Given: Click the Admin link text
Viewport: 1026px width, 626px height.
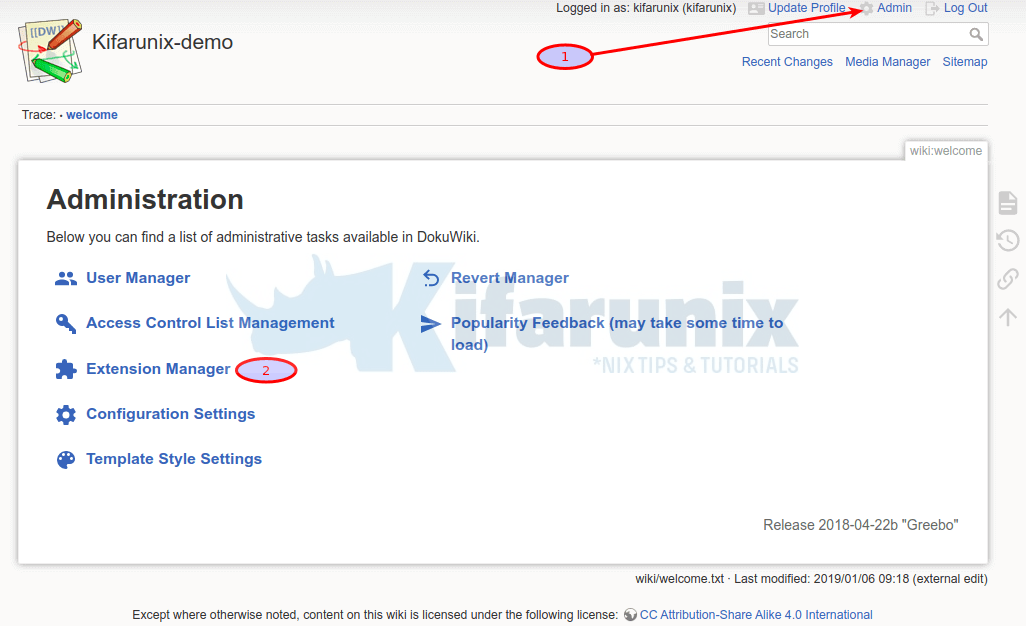Looking at the screenshot, I should 894,8.
